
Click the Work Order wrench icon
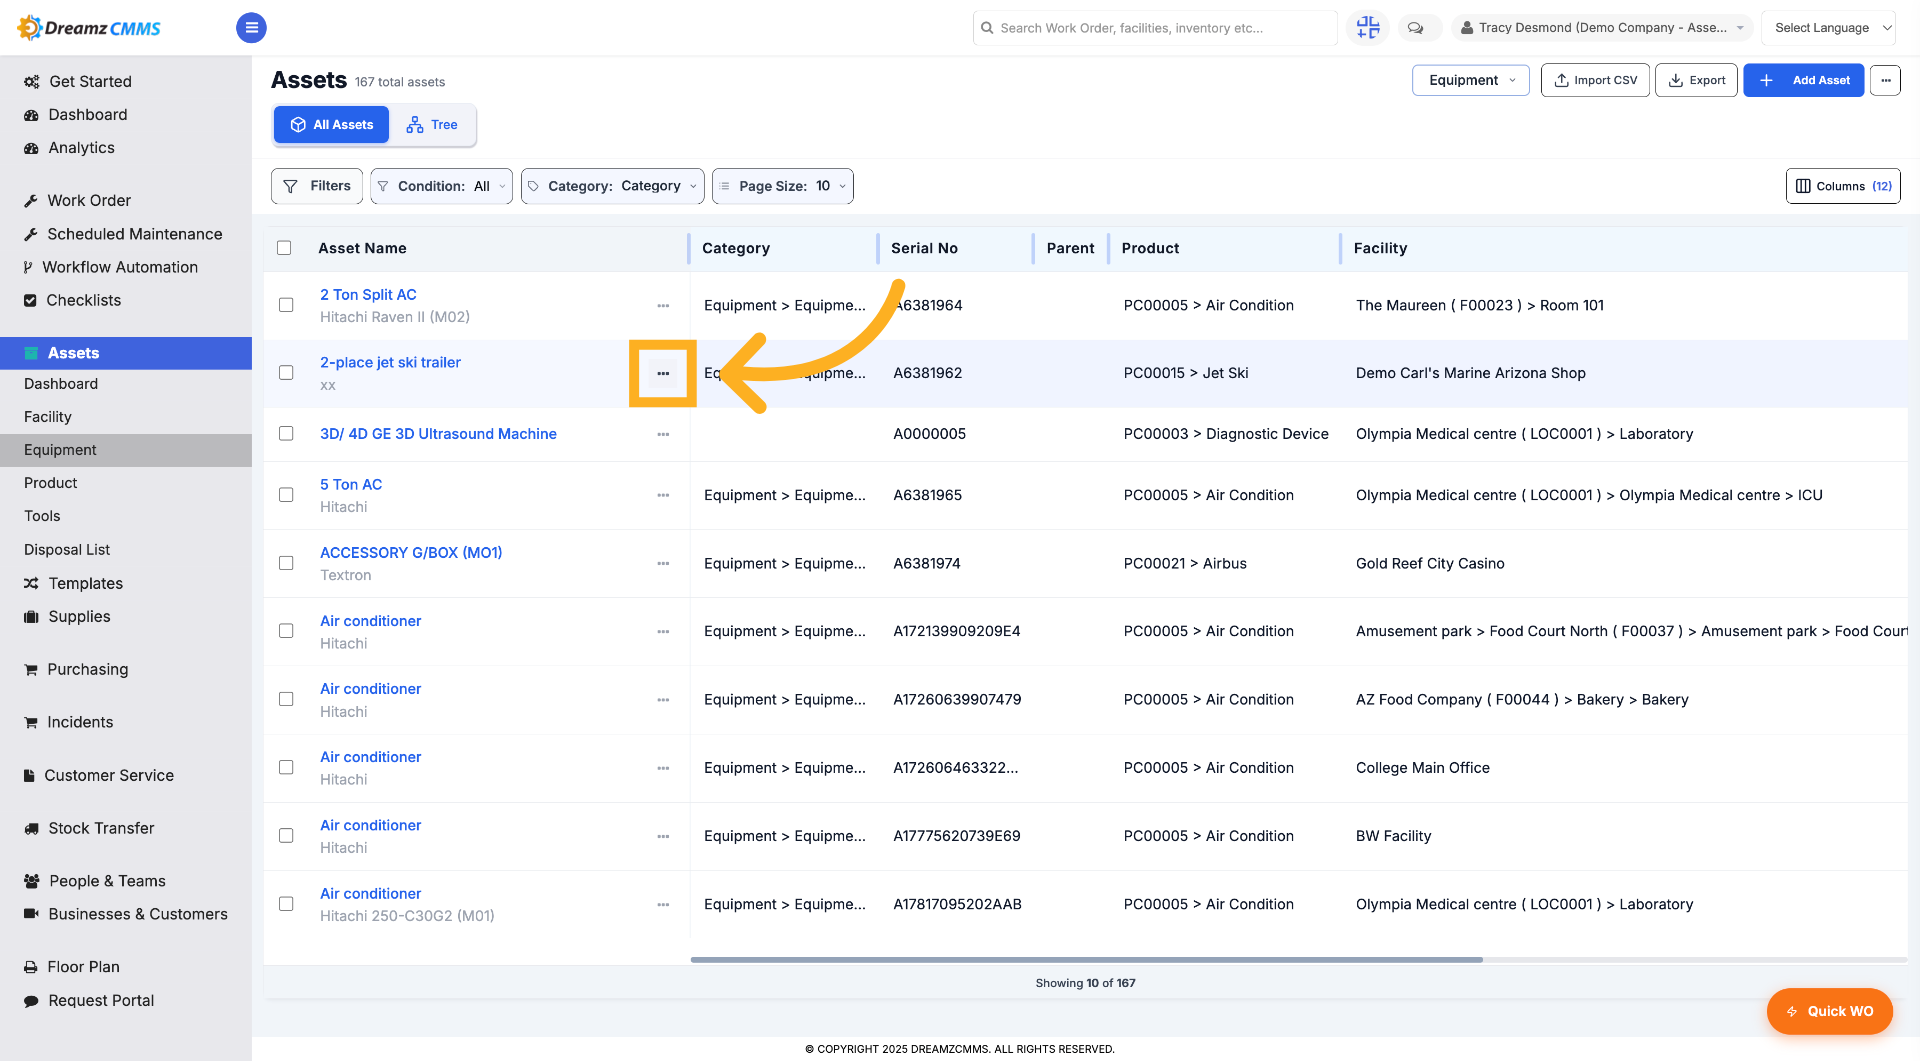coord(31,201)
